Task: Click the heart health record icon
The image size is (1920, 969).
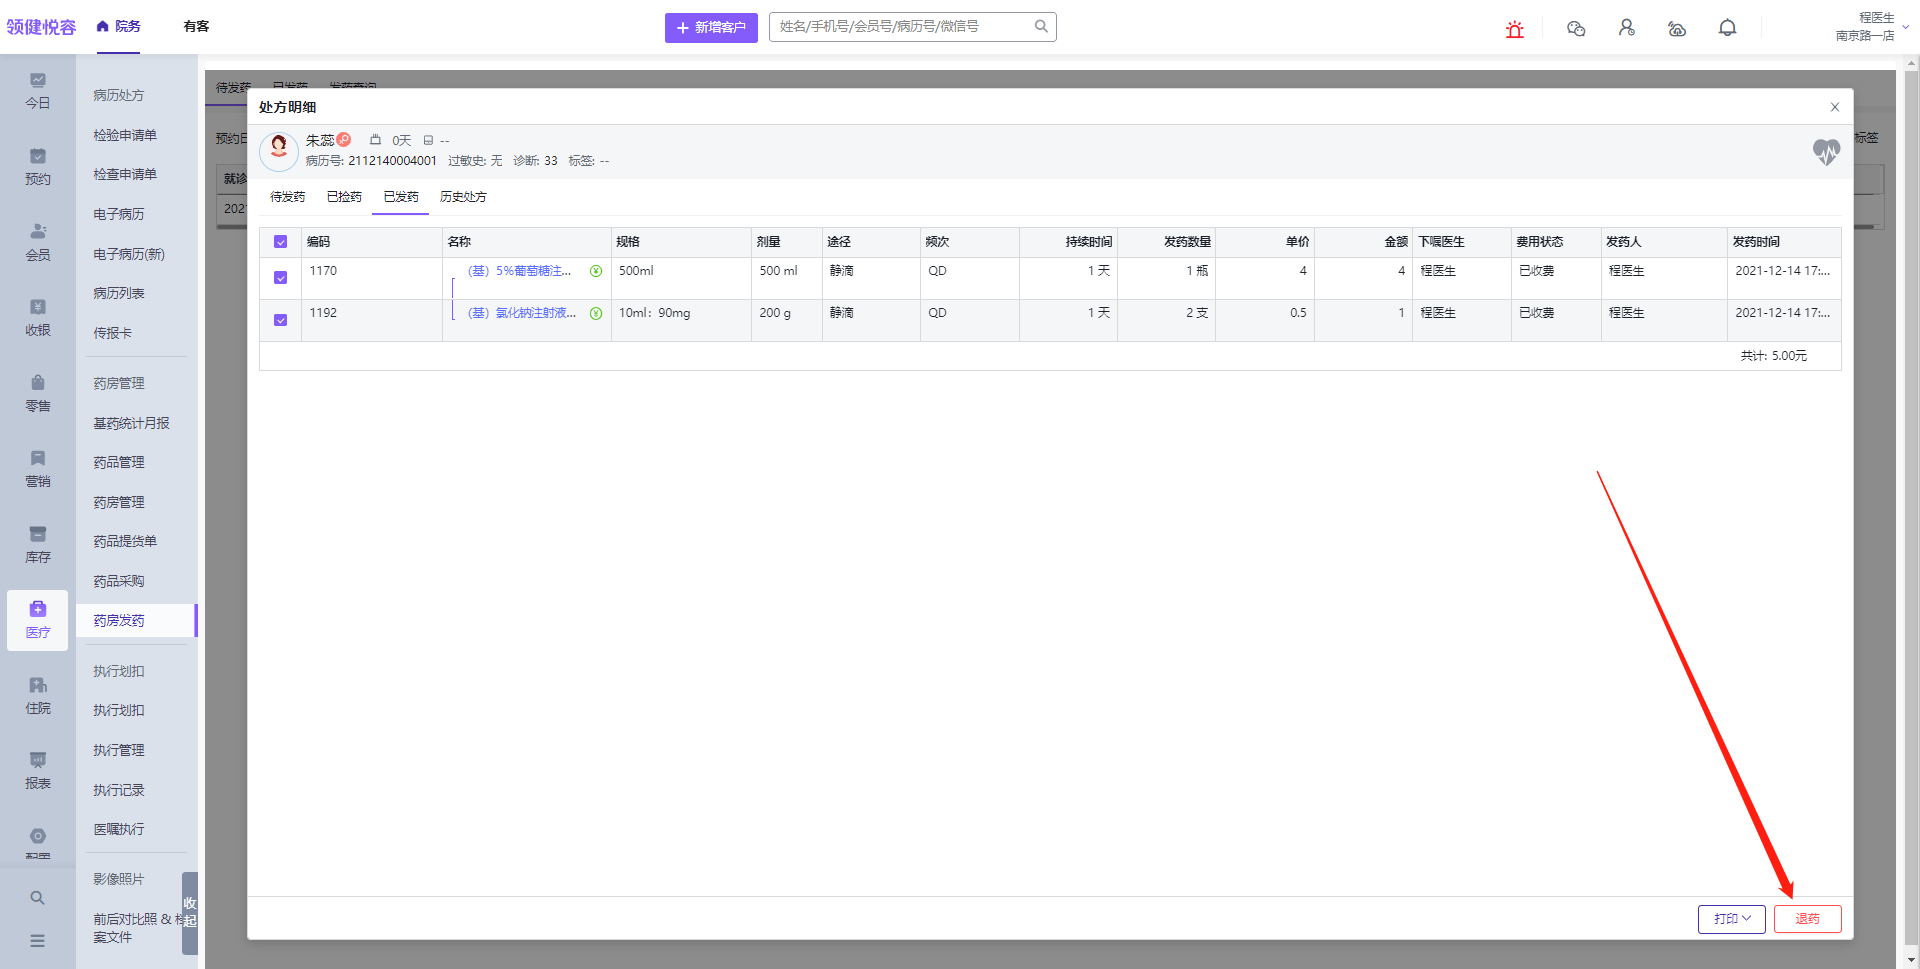Action: (x=1826, y=152)
